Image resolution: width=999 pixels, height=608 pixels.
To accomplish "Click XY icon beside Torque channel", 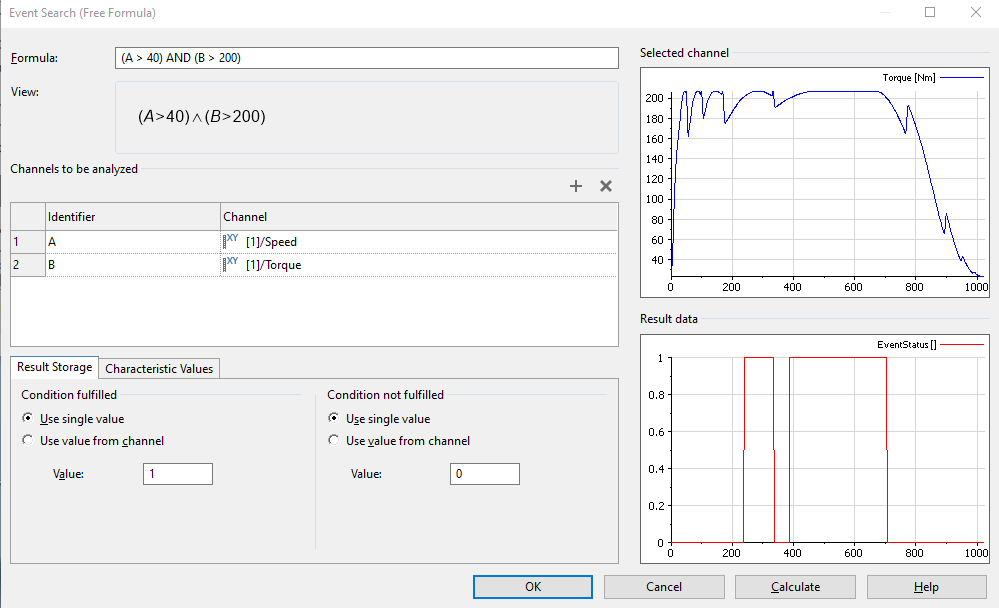I will tap(232, 265).
